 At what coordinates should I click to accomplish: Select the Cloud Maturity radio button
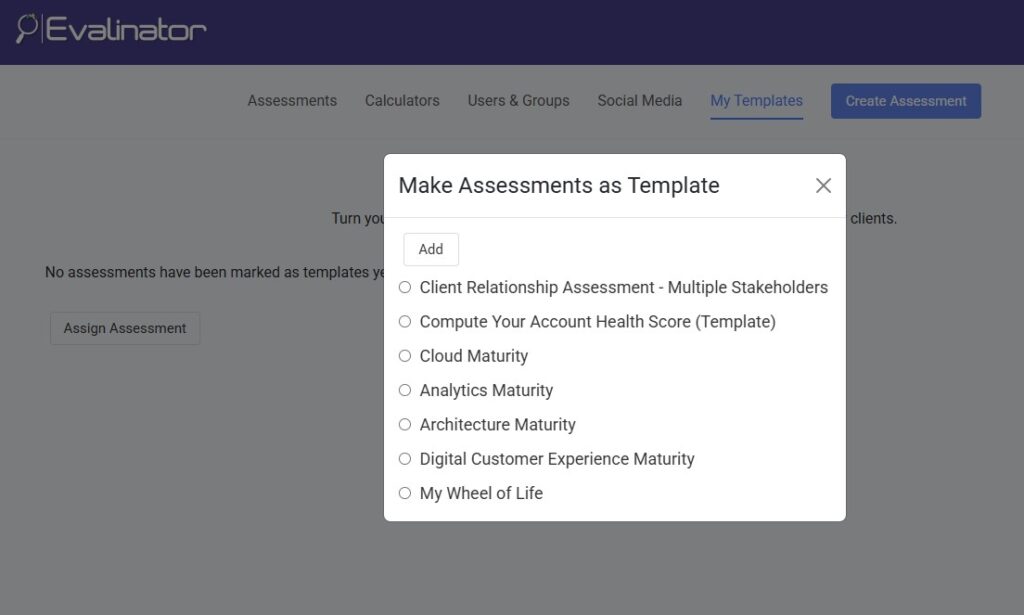(x=405, y=356)
